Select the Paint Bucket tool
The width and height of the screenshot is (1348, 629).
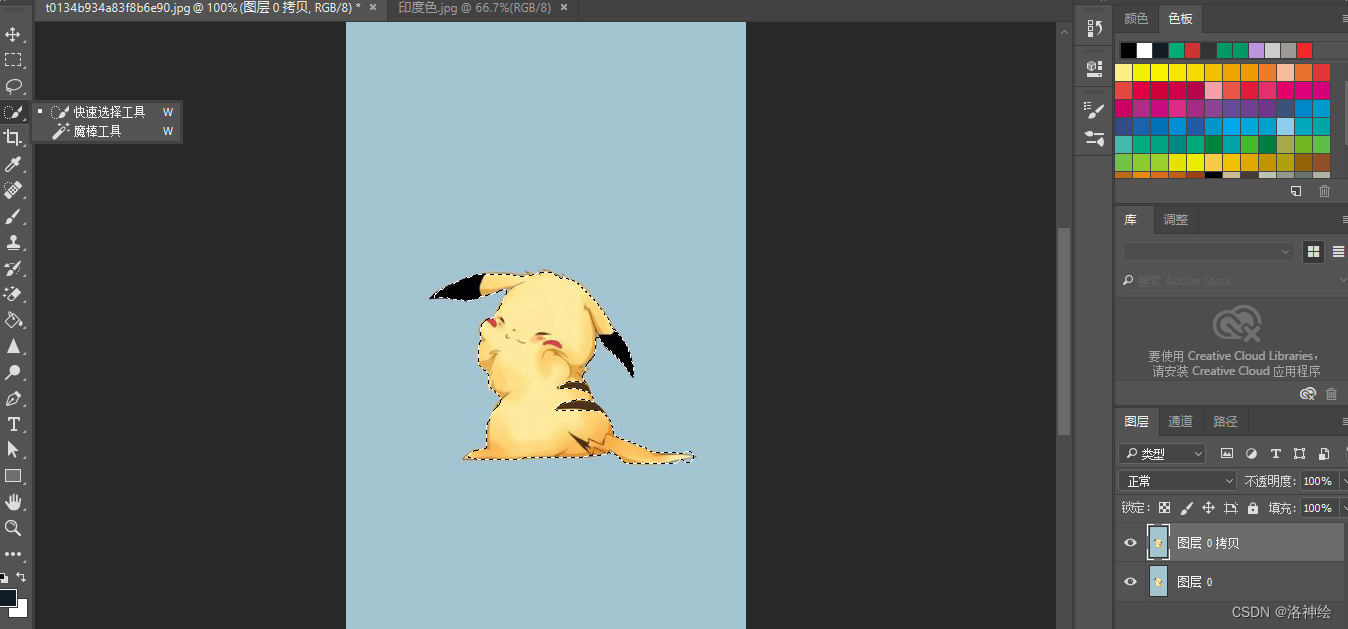tap(13, 320)
